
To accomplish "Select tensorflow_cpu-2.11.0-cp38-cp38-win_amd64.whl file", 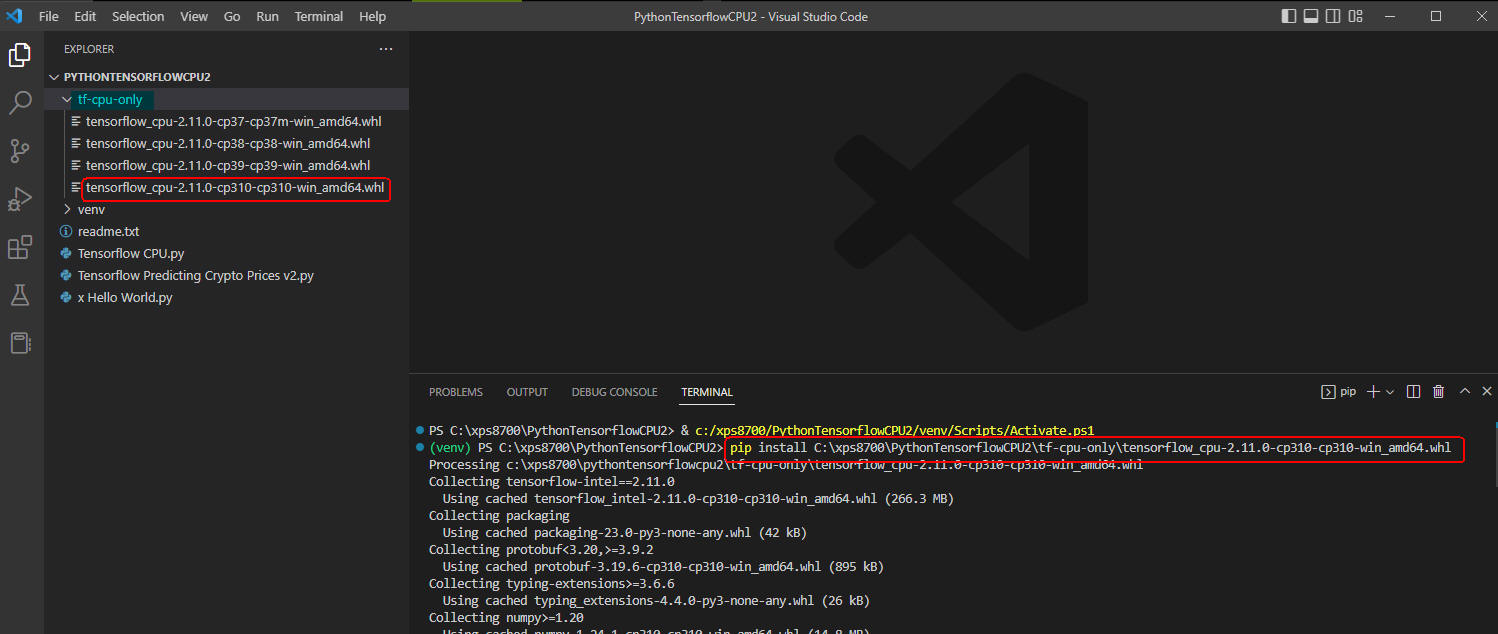I will pyautogui.click(x=226, y=143).
